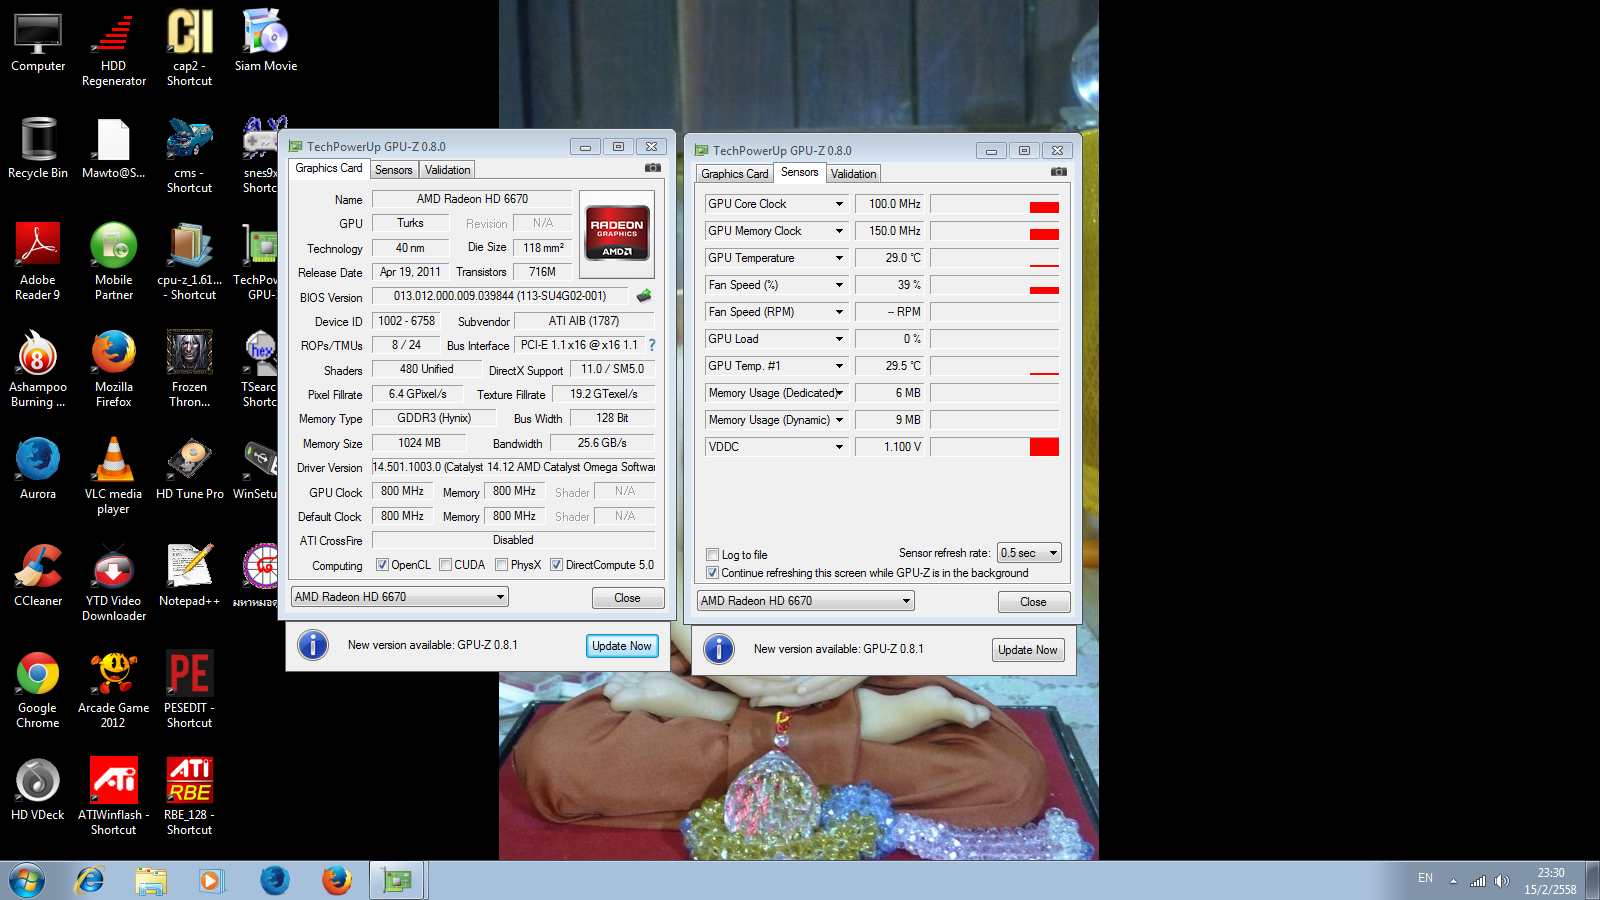Open the Sensor refresh rate dropdown
Screen dimensions: 1600x900
click(x=1029, y=553)
